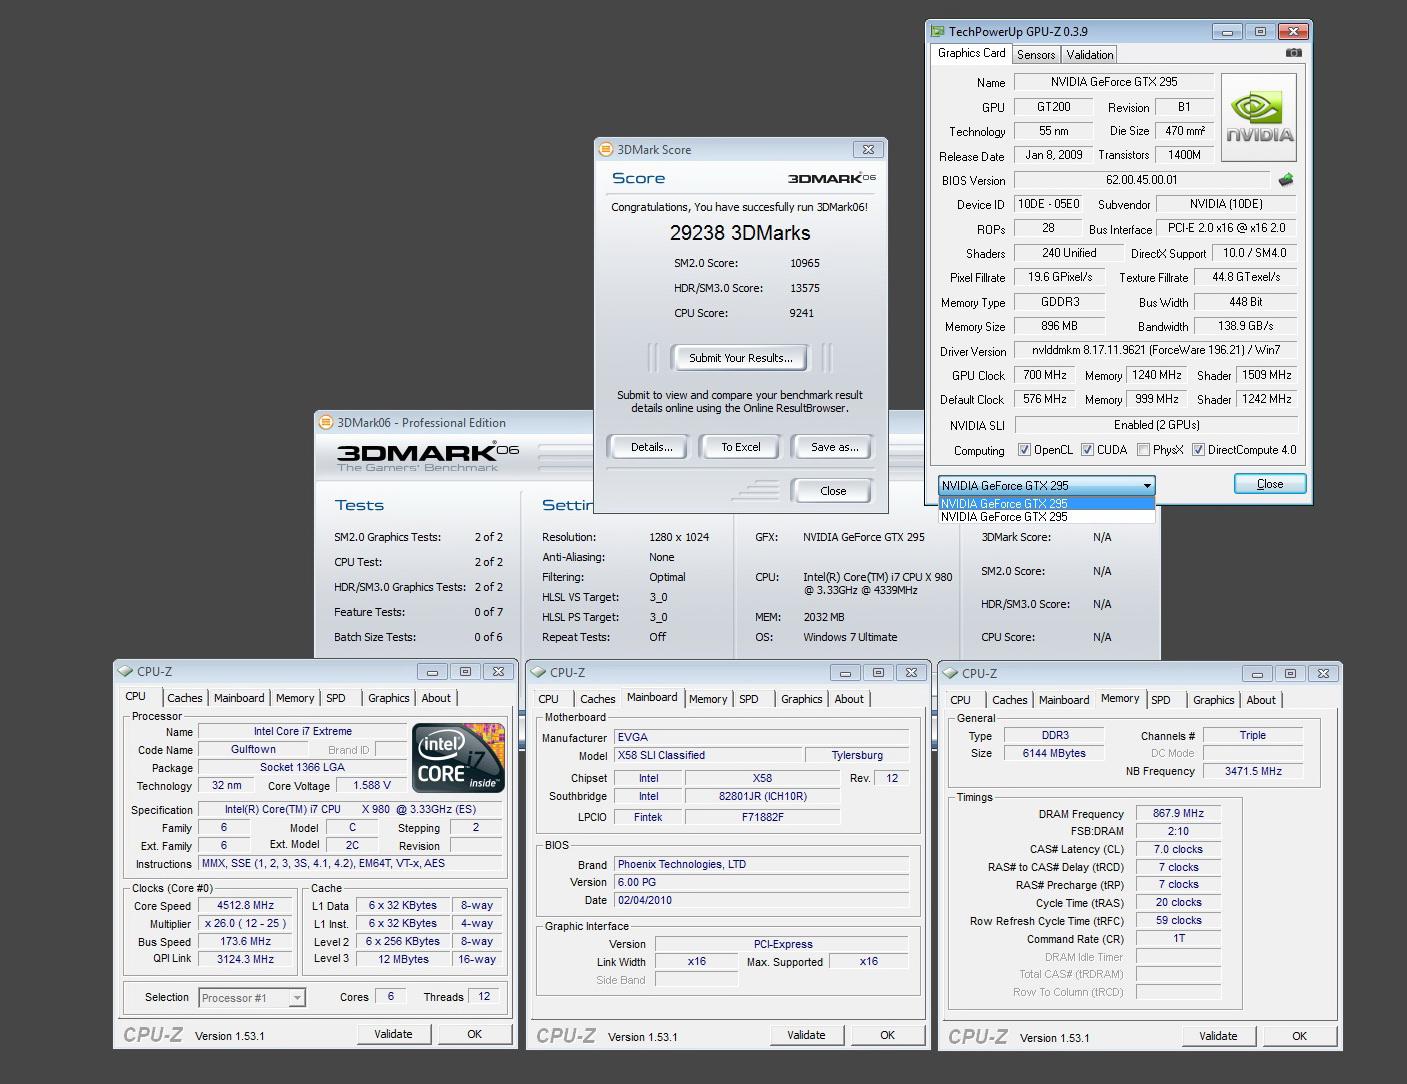This screenshot has width=1407, height=1084.
Task: Click Validate in CPU-Z CPU window
Action: pyautogui.click(x=393, y=1034)
